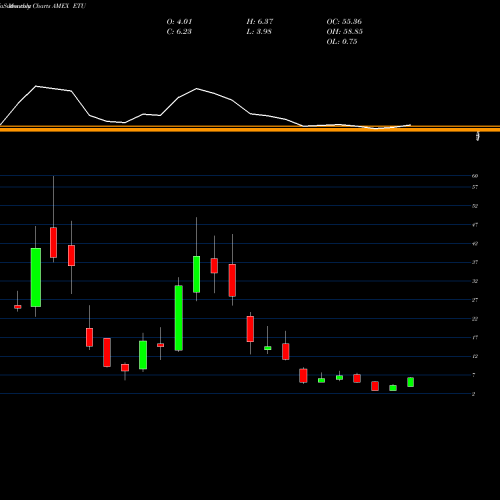Select the open price O: 4.01 label
Viewport: 500px width, 500px height.
point(179,22)
